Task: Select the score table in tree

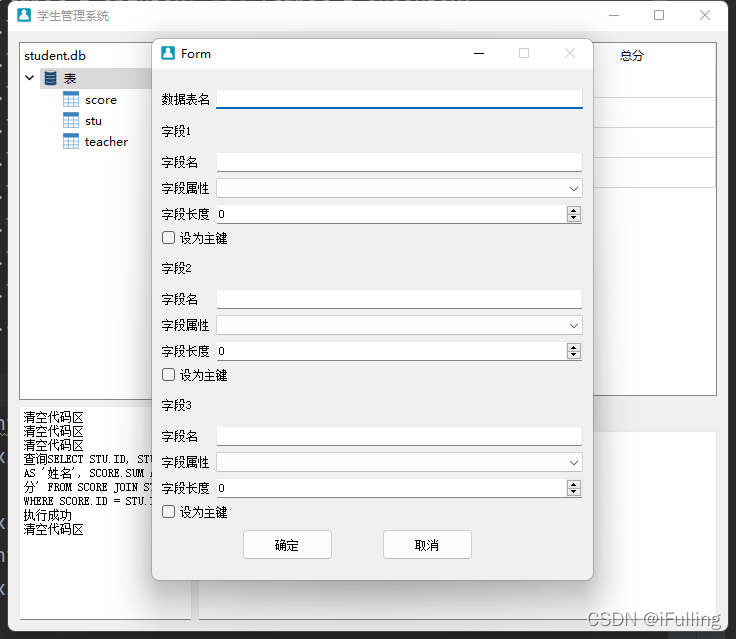Action: pos(100,100)
